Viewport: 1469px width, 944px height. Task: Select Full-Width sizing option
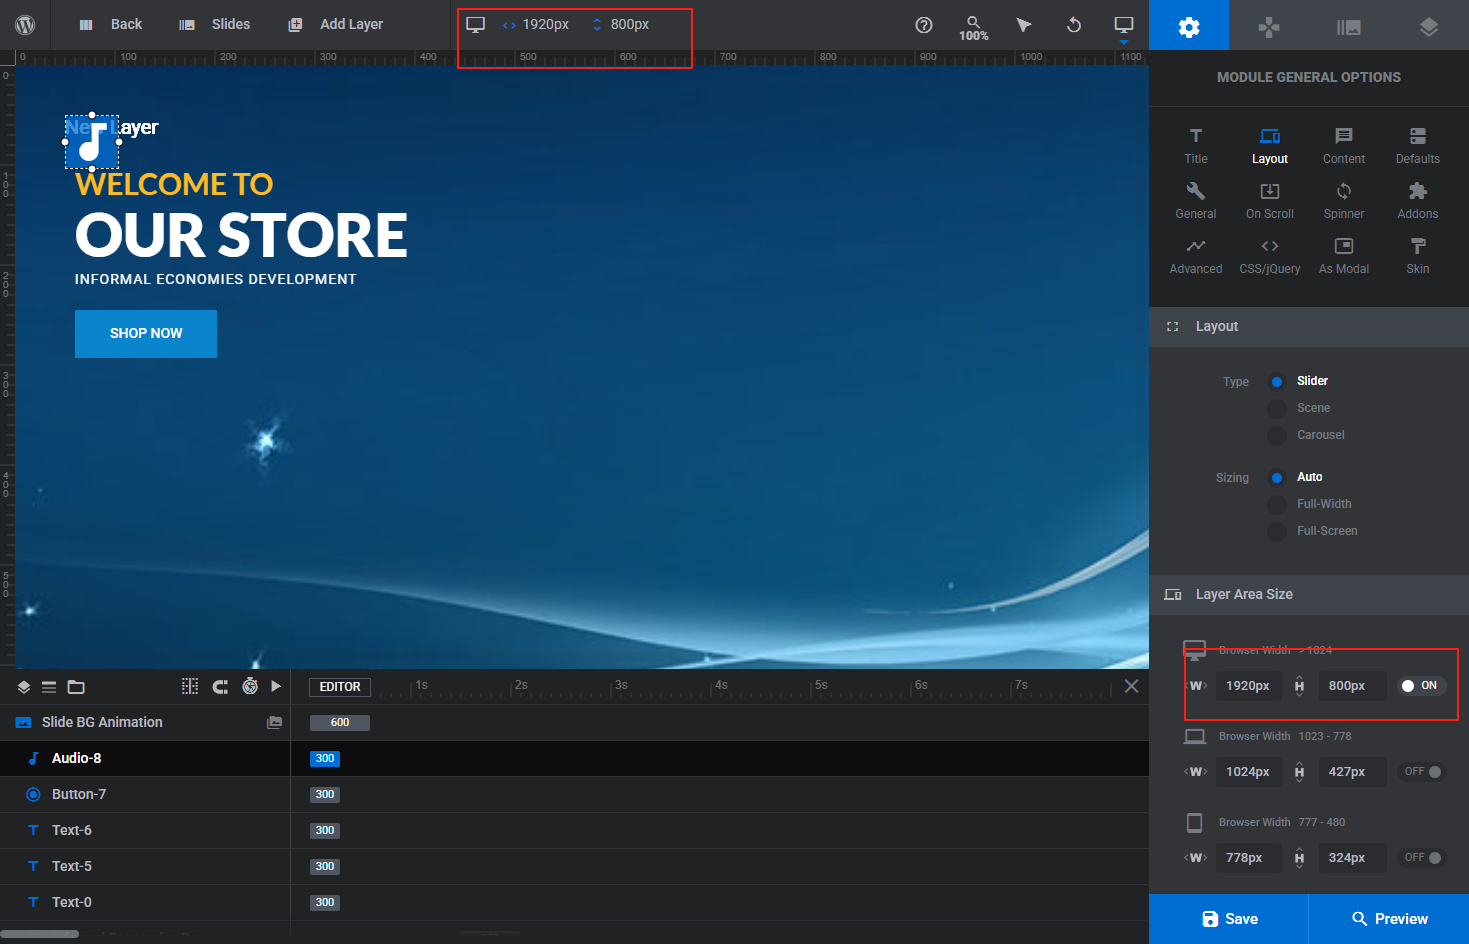coord(1277,504)
